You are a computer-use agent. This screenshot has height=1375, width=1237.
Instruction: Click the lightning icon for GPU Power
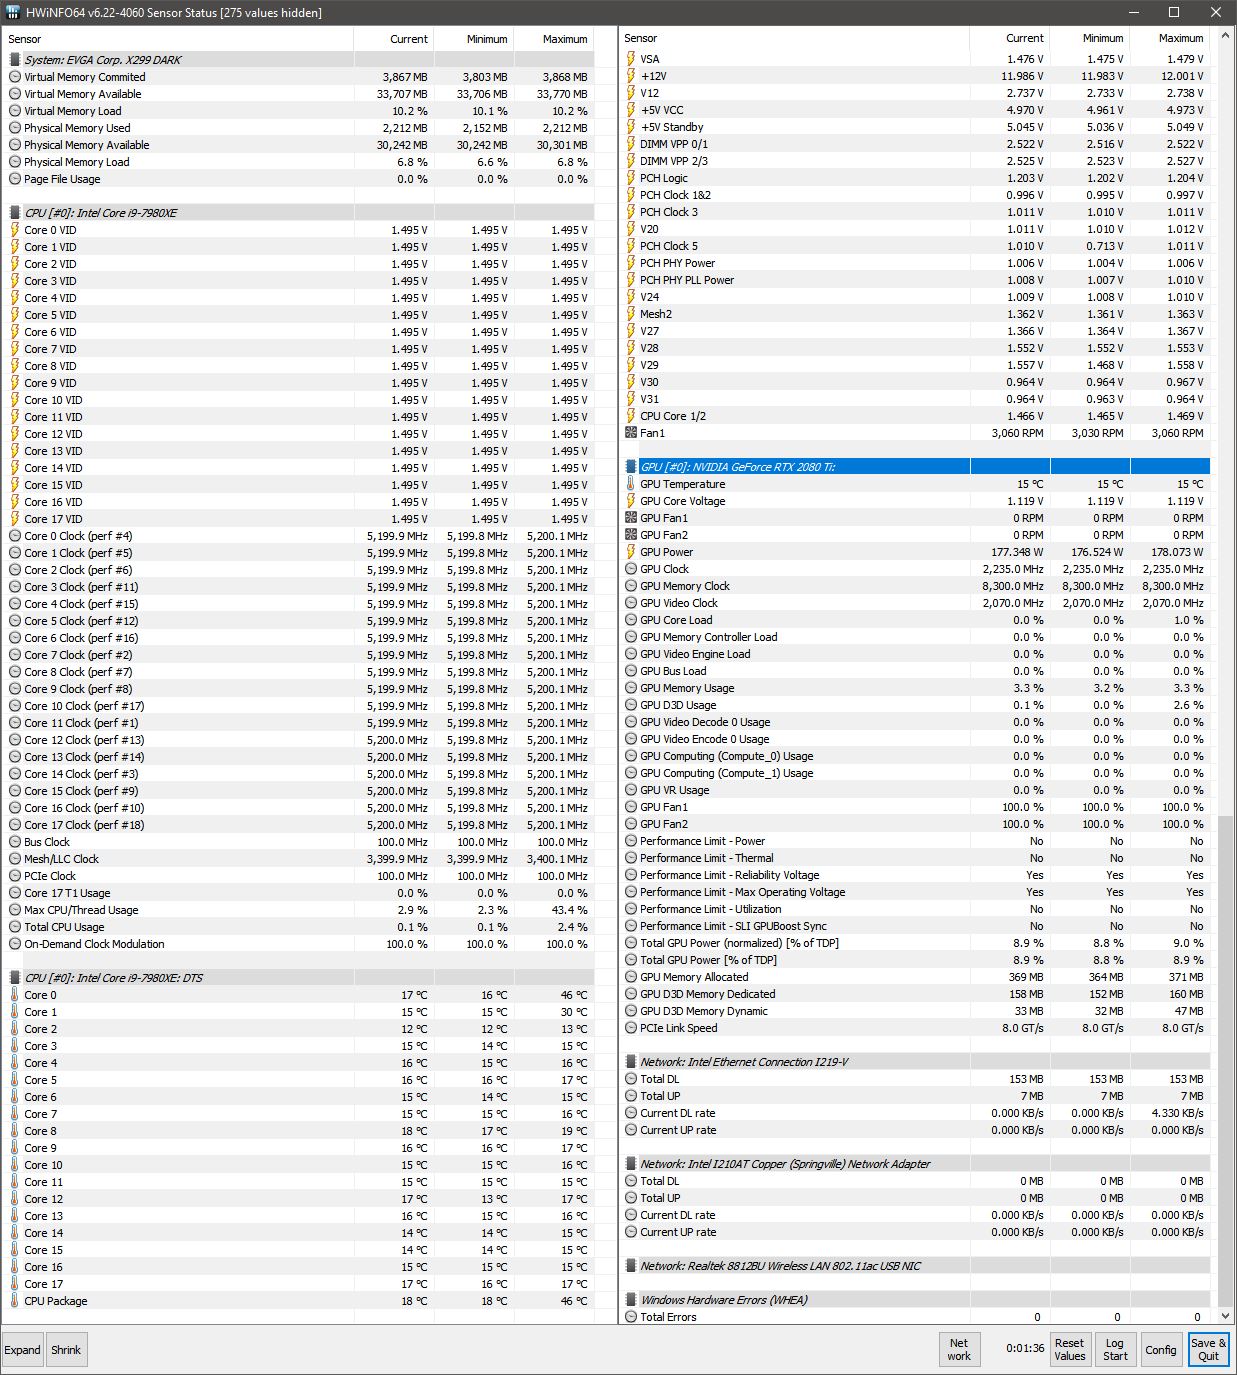(631, 552)
